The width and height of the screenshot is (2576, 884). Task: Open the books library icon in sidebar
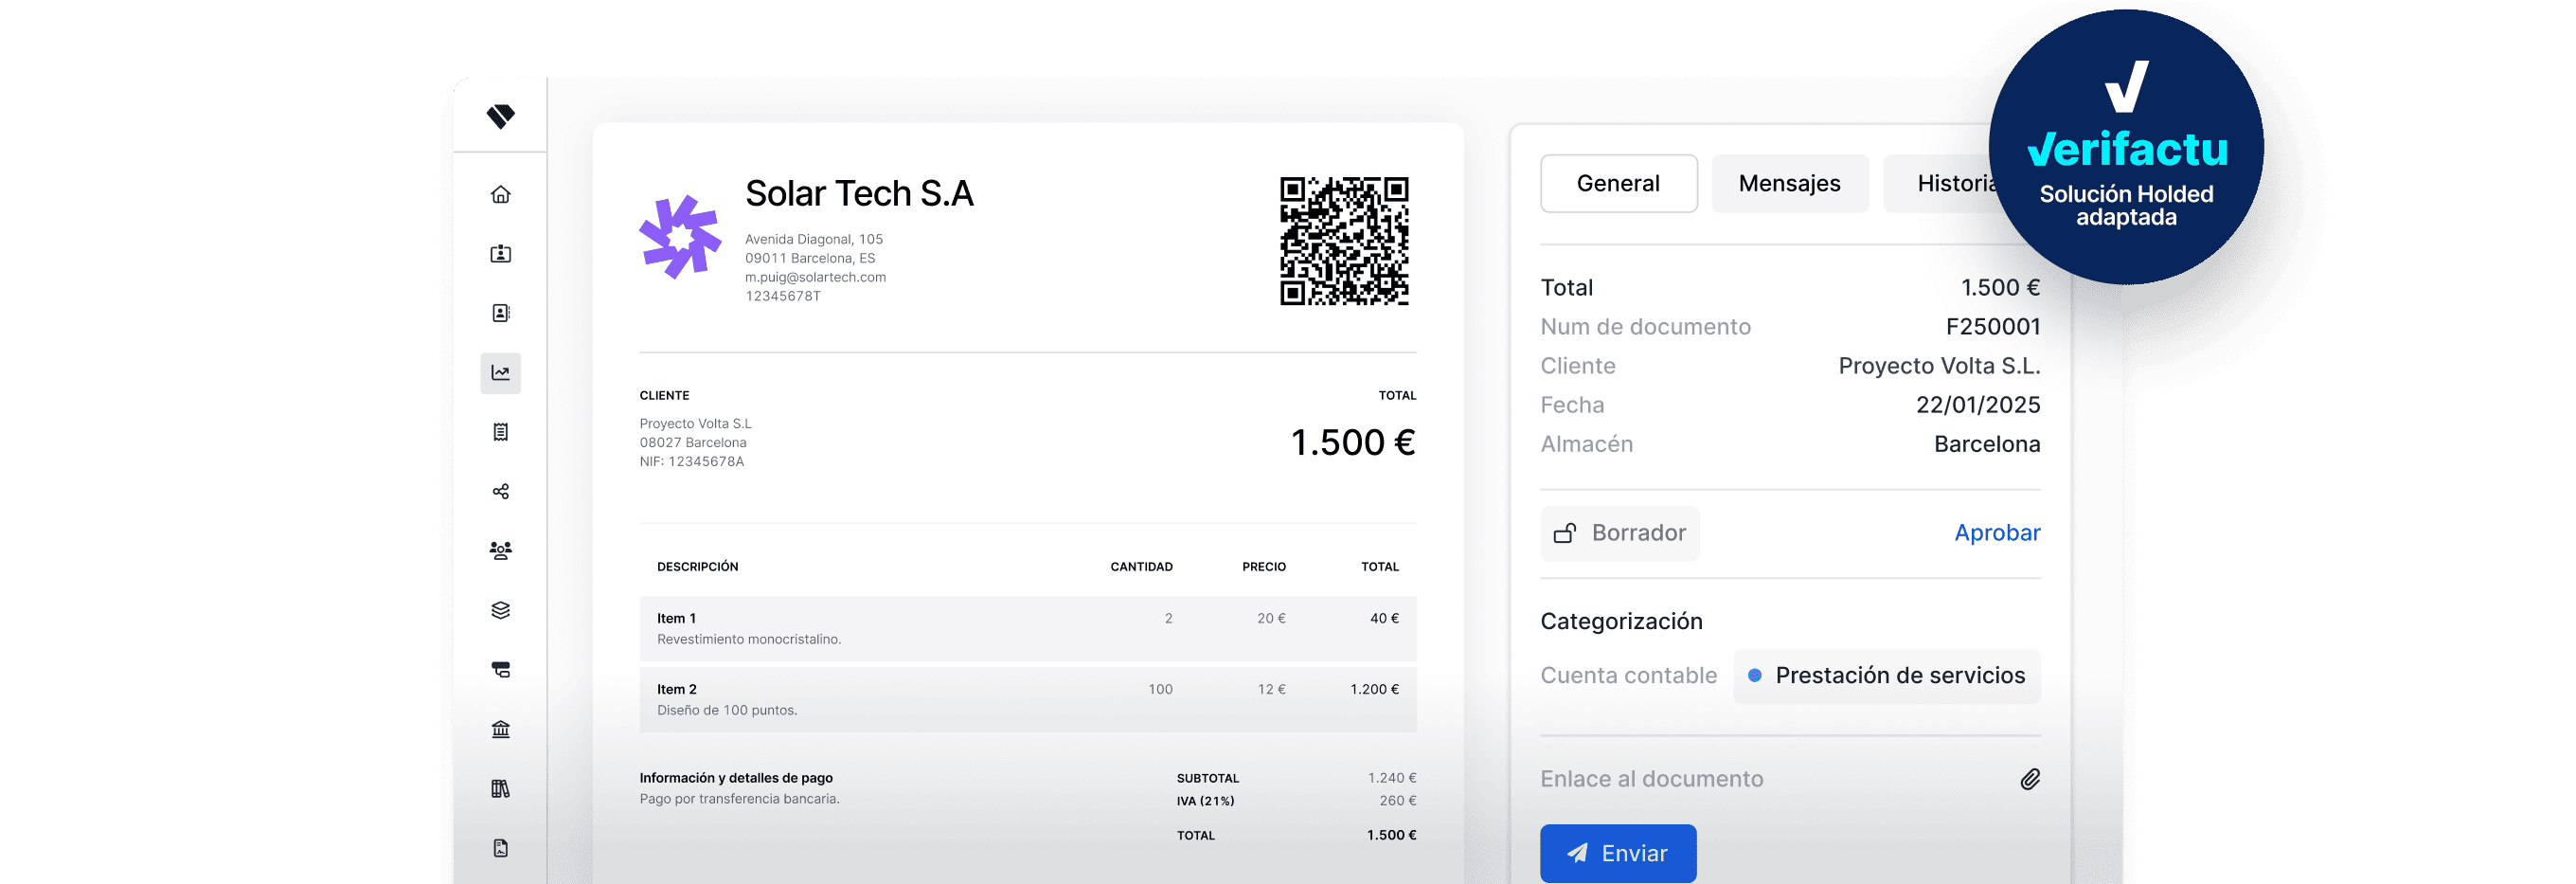(500, 788)
